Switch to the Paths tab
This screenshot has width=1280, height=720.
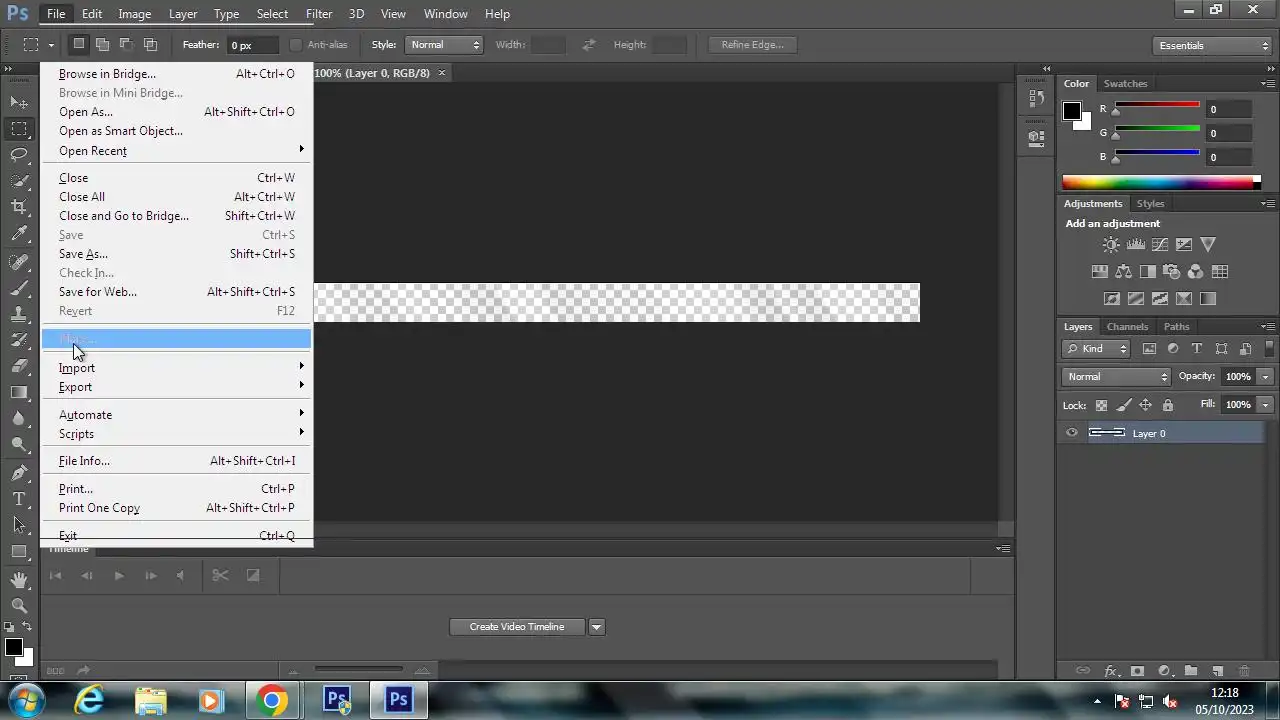(1177, 327)
